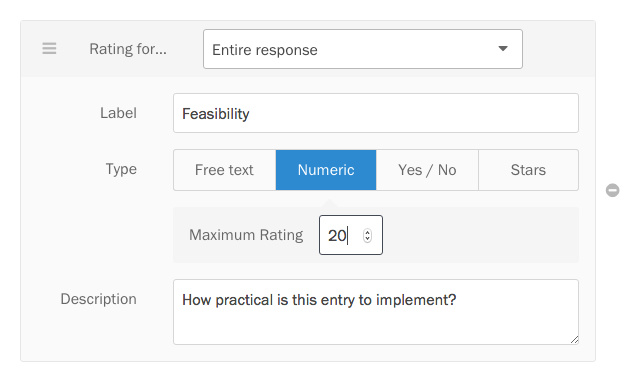The image size is (637, 377).
Task: Click the Label field caption
Action: pos(118,113)
